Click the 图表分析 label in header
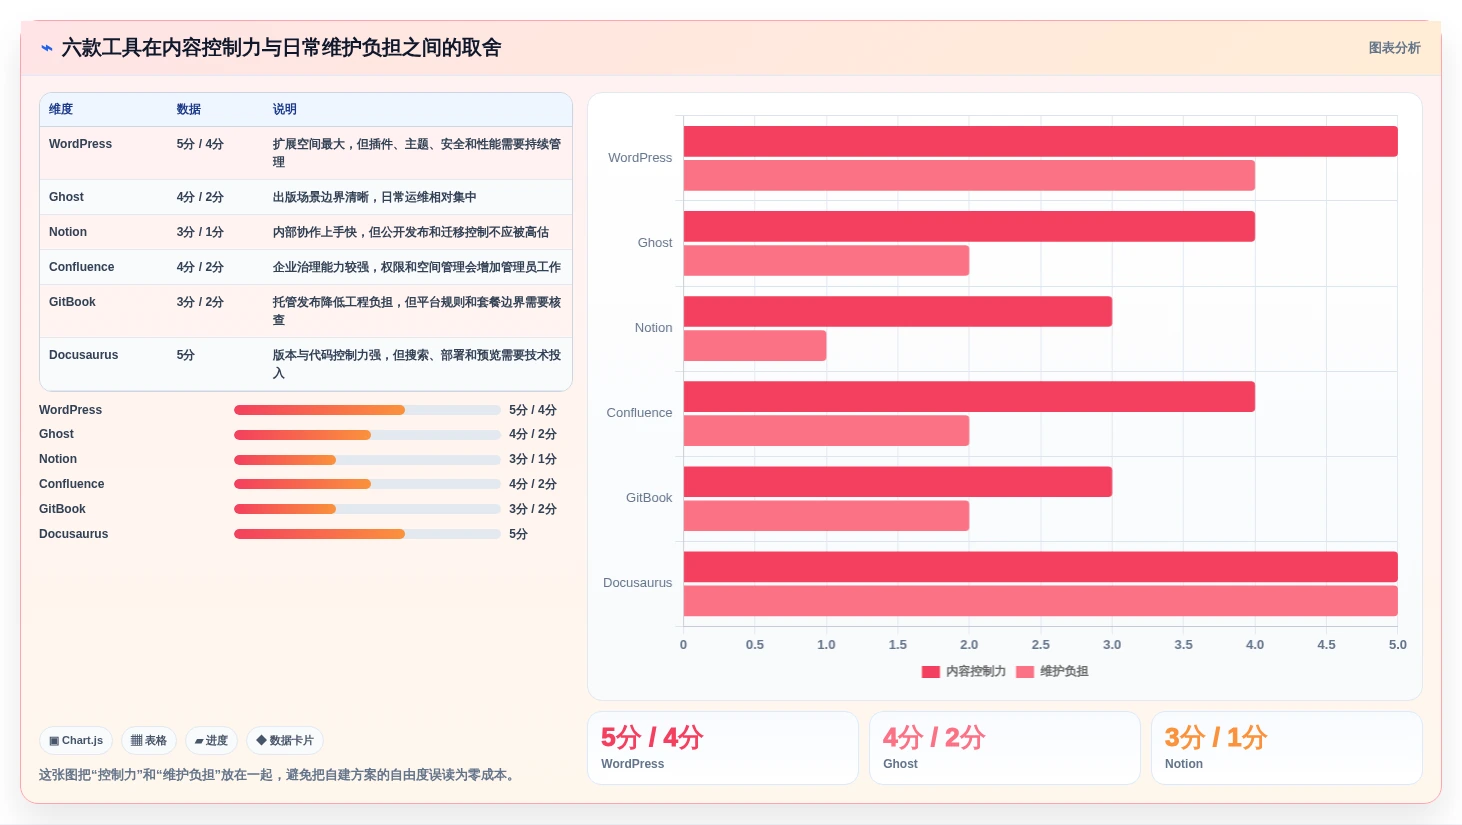The width and height of the screenshot is (1462, 825). [x=1394, y=48]
